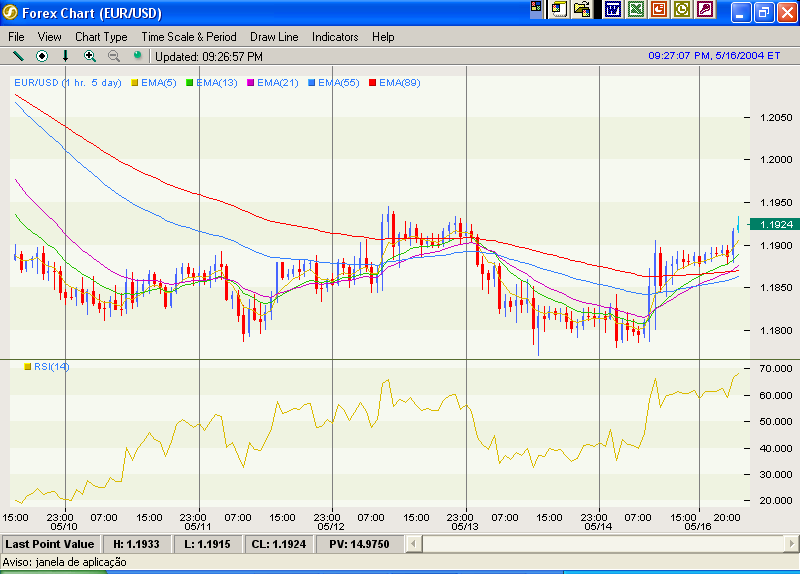Open the Draw Line menu
This screenshot has width=800, height=574.
click(x=274, y=37)
